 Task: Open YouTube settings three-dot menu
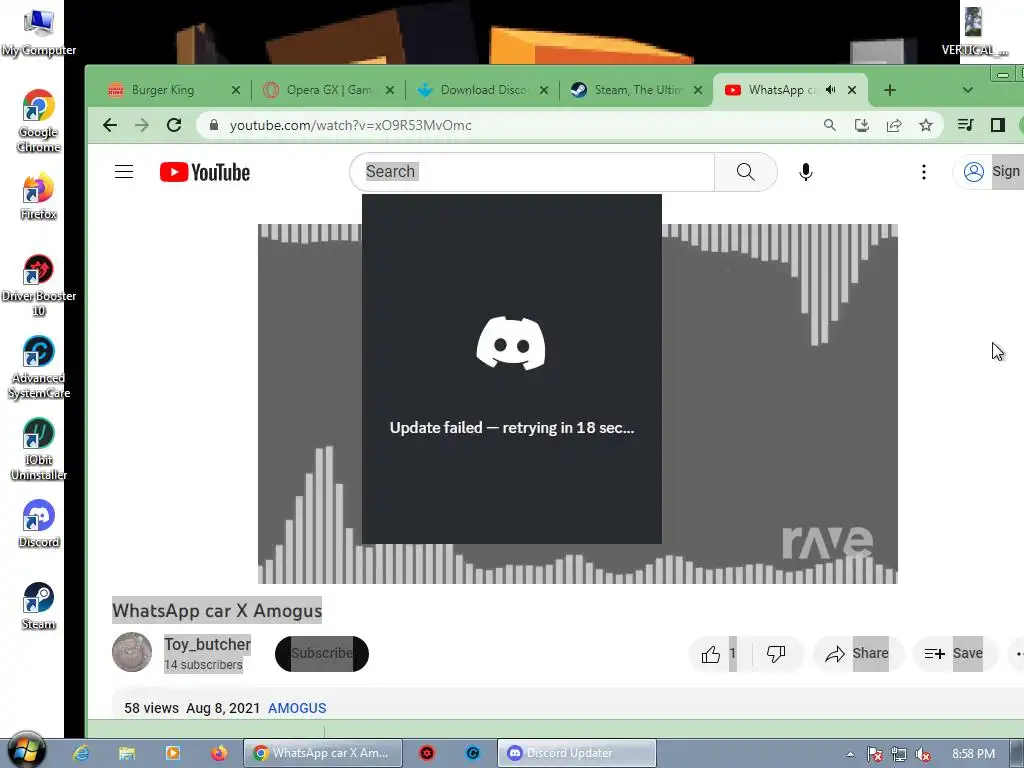pos(923,172)
